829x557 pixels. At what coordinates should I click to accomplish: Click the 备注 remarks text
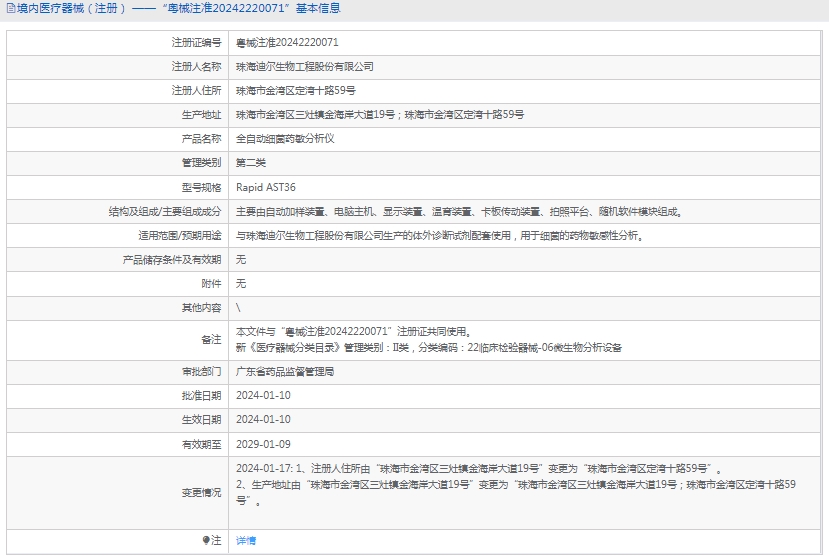428,339
